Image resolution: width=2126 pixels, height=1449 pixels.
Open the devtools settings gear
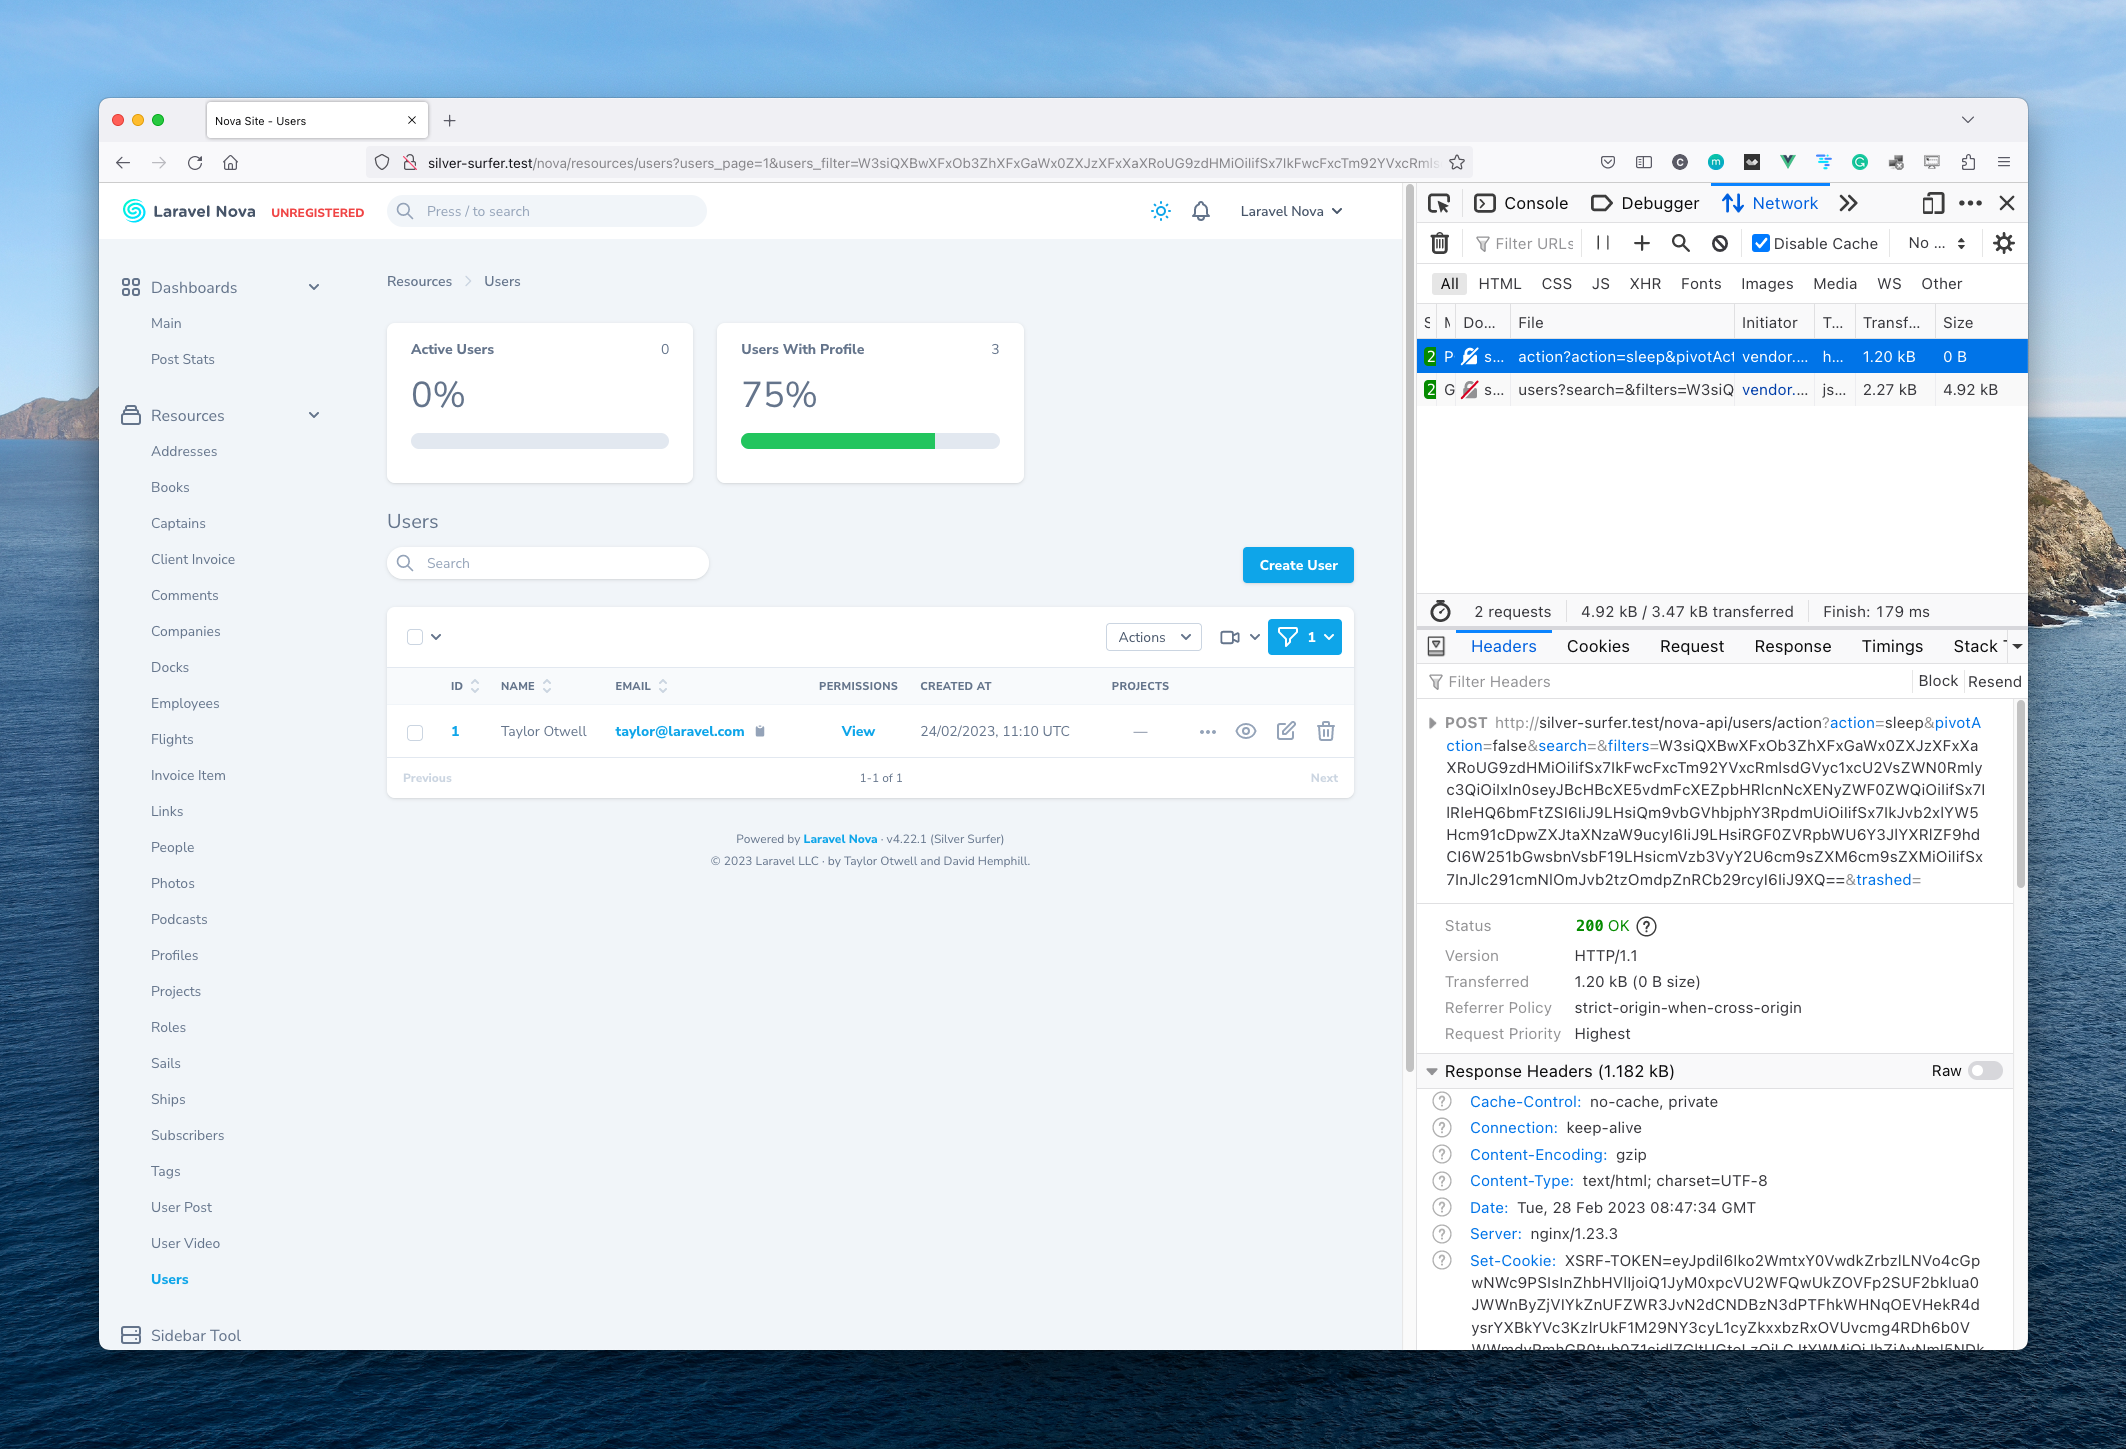2003,243
